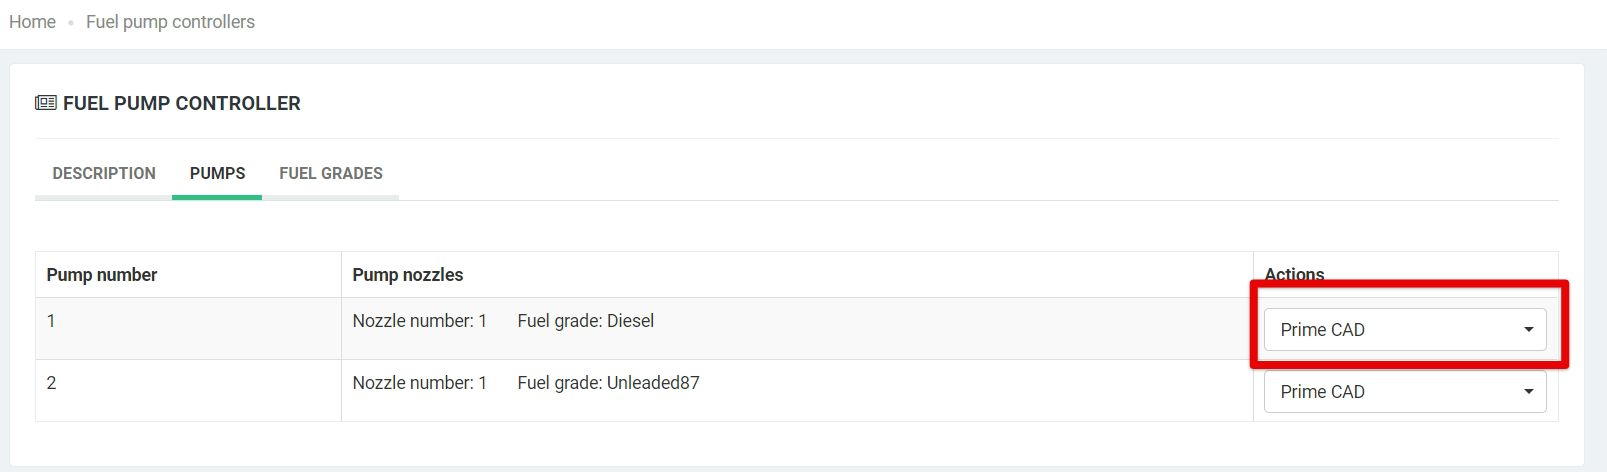Click the Actions column header
This screenshot has width=1607, height=472.
coord(1294,274)
